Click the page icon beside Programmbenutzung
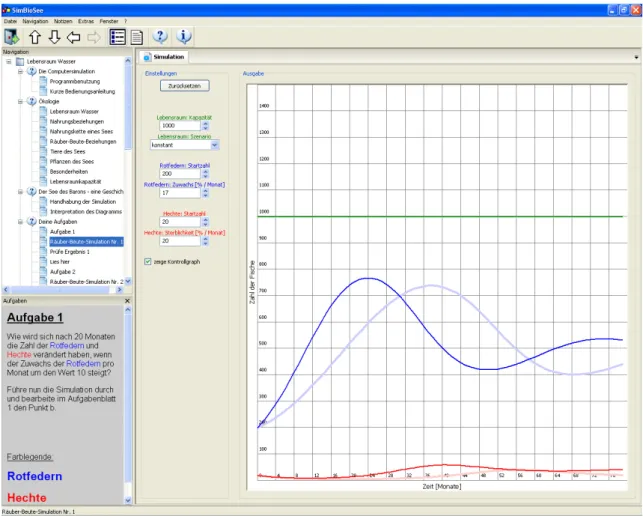Viewport: 643px width, 516px height. [43, 81]
